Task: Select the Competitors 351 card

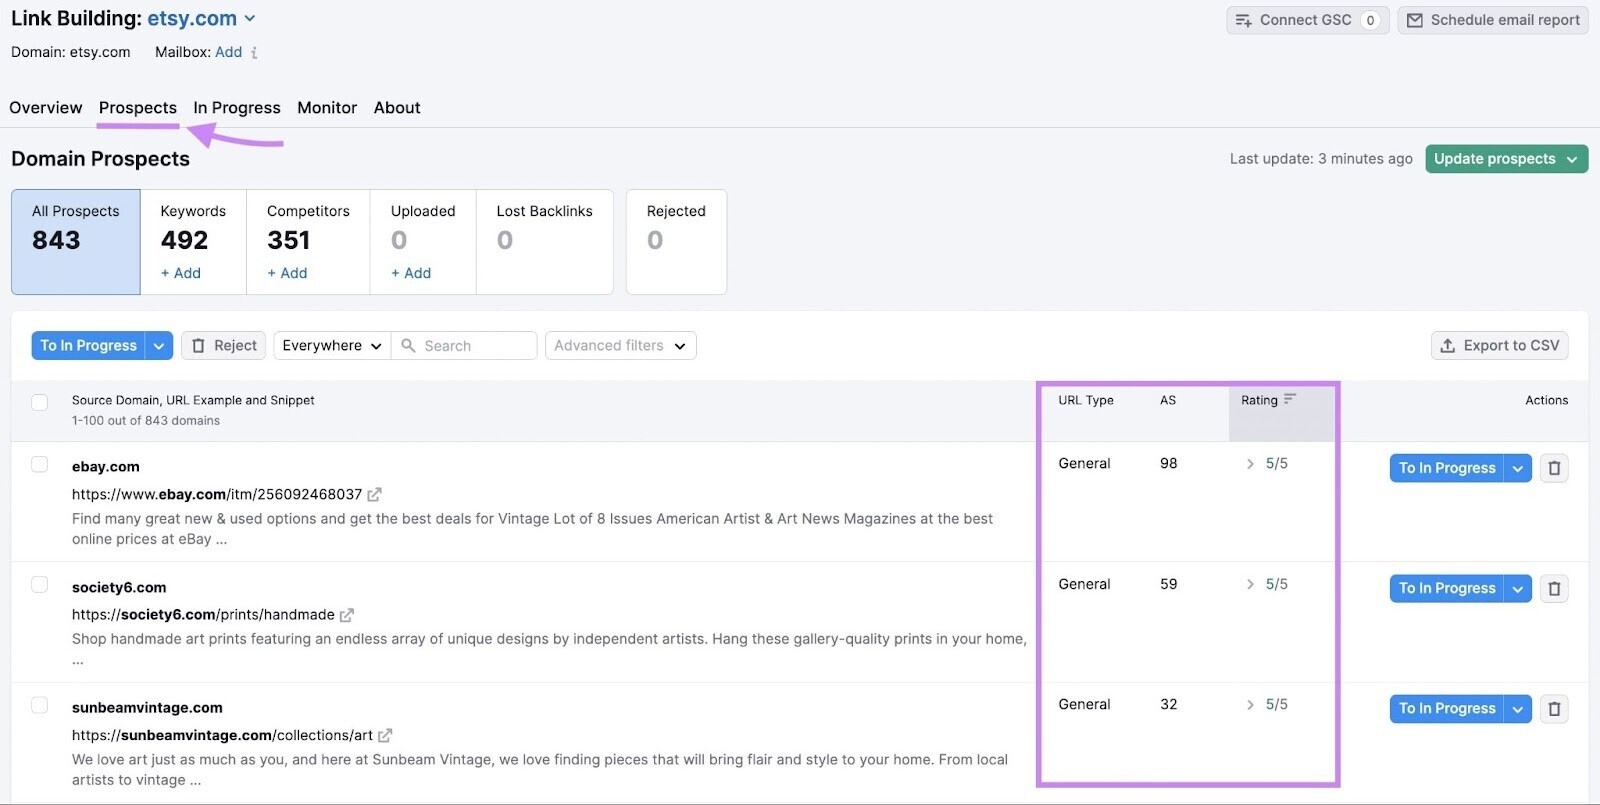Action: pos(308,242)
